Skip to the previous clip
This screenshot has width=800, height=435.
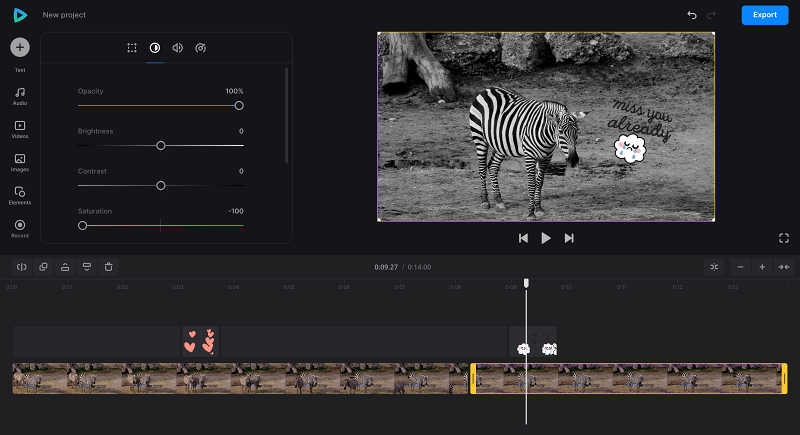[x=523, y=238]
